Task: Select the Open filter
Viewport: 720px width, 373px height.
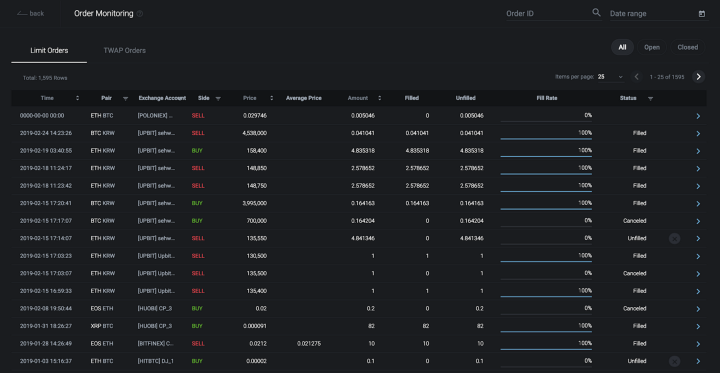Action: click(x=652, y=47)
